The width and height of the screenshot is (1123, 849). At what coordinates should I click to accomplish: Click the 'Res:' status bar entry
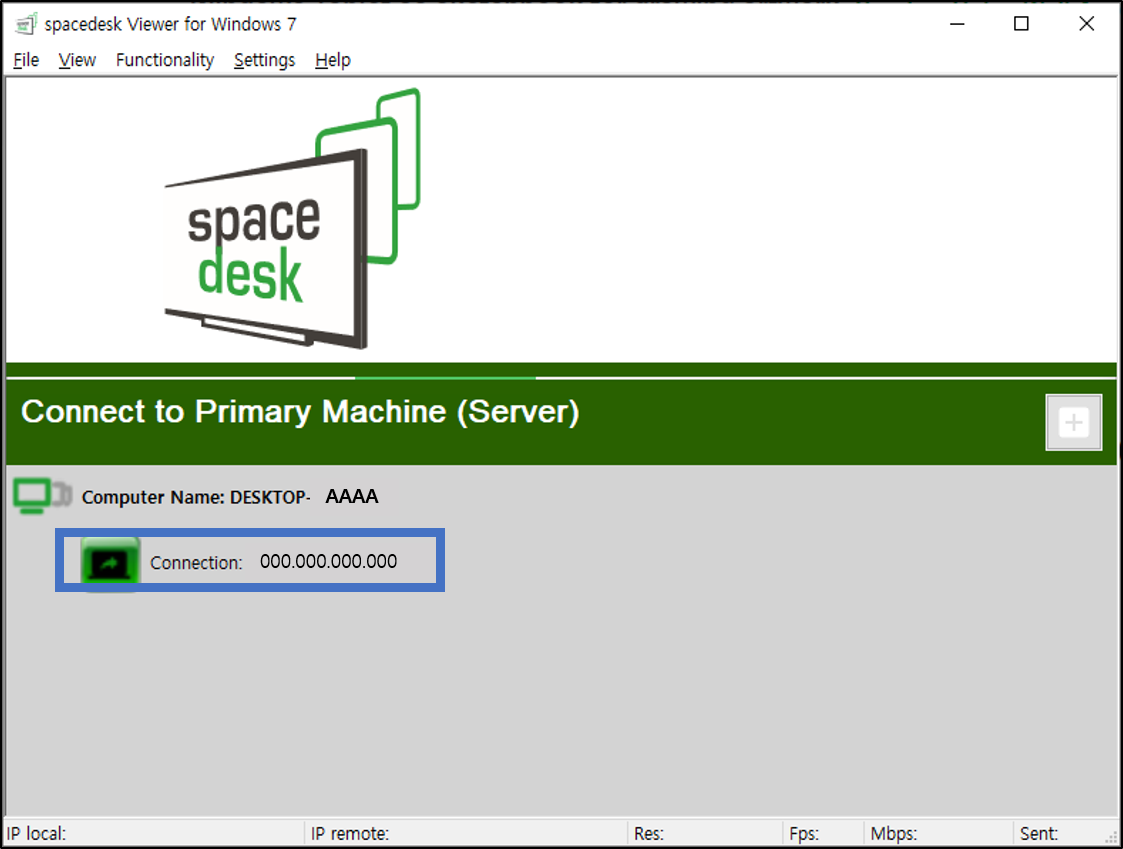(x=705, y=833)
